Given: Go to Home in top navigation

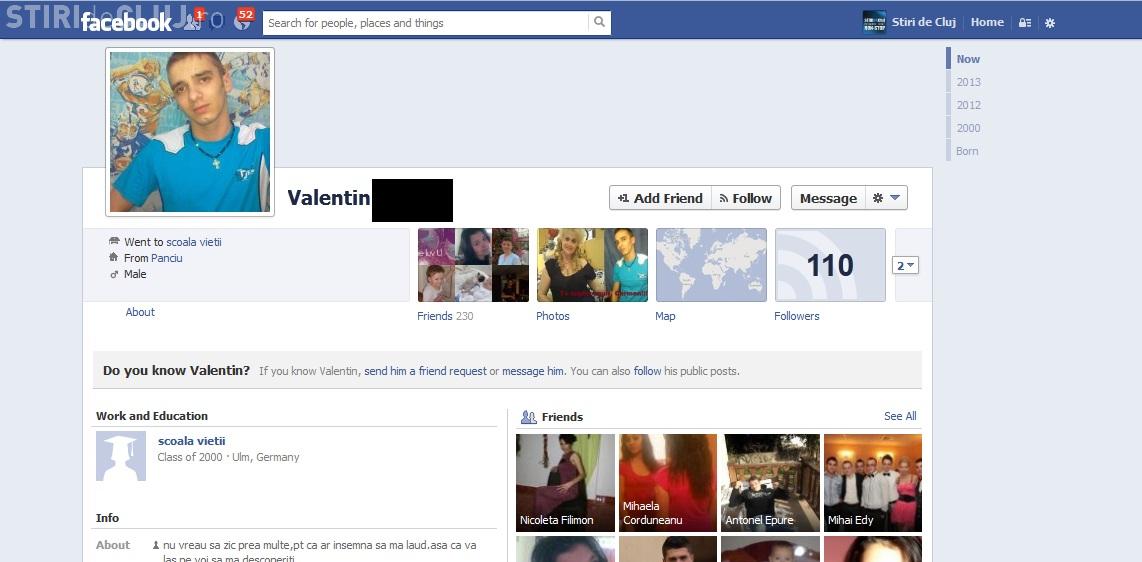Looking at the screenshot, I should click(x=987, y=22).
